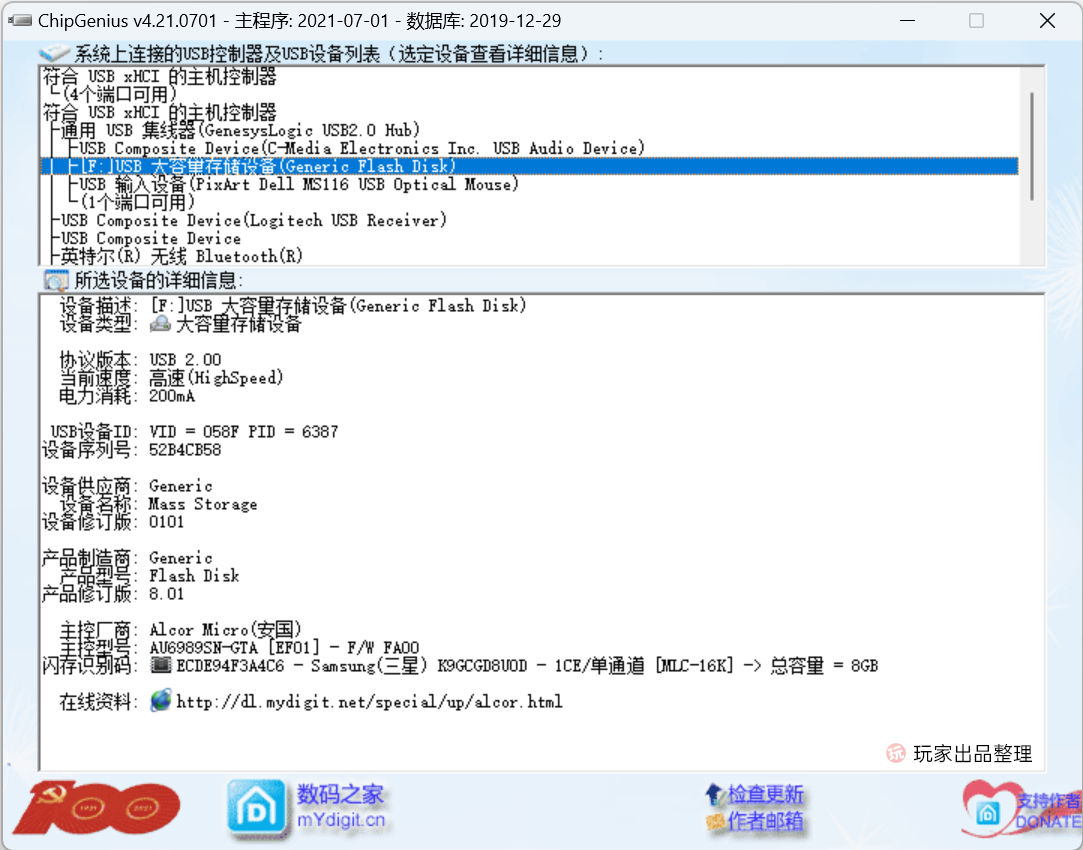Click the drive icon beside device type

(160, 322)
